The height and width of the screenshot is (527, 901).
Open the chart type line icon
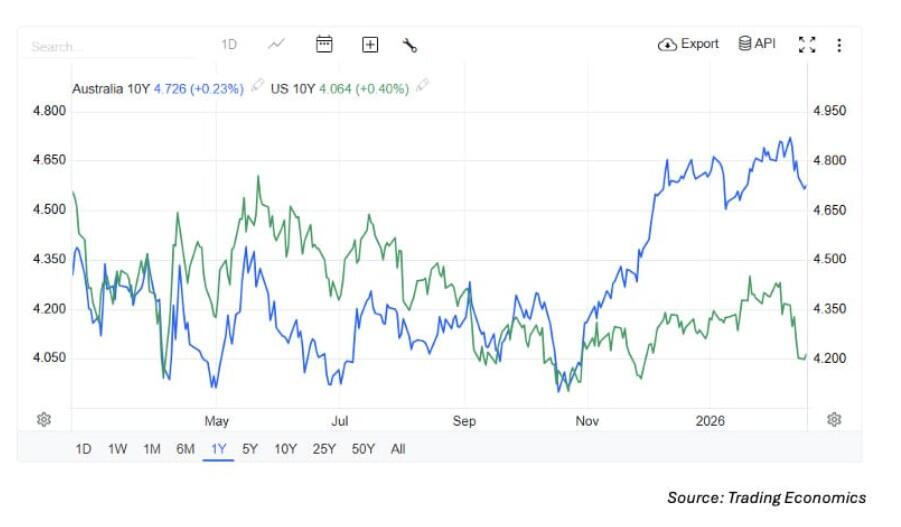[x=277, y=44]
